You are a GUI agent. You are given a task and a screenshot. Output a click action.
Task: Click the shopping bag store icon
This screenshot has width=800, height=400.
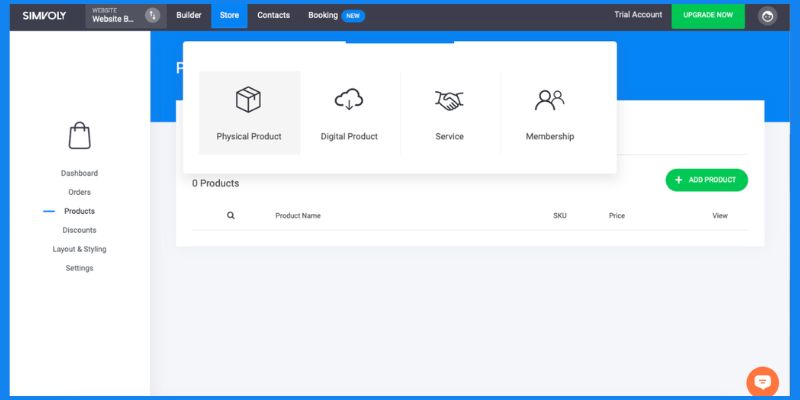coord(79,135)
